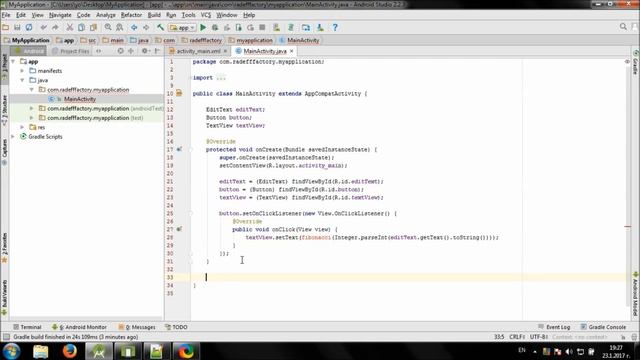The image size is (640, 360).
Task: Expand the (test) package node
Action: click(x=32, y=118)
